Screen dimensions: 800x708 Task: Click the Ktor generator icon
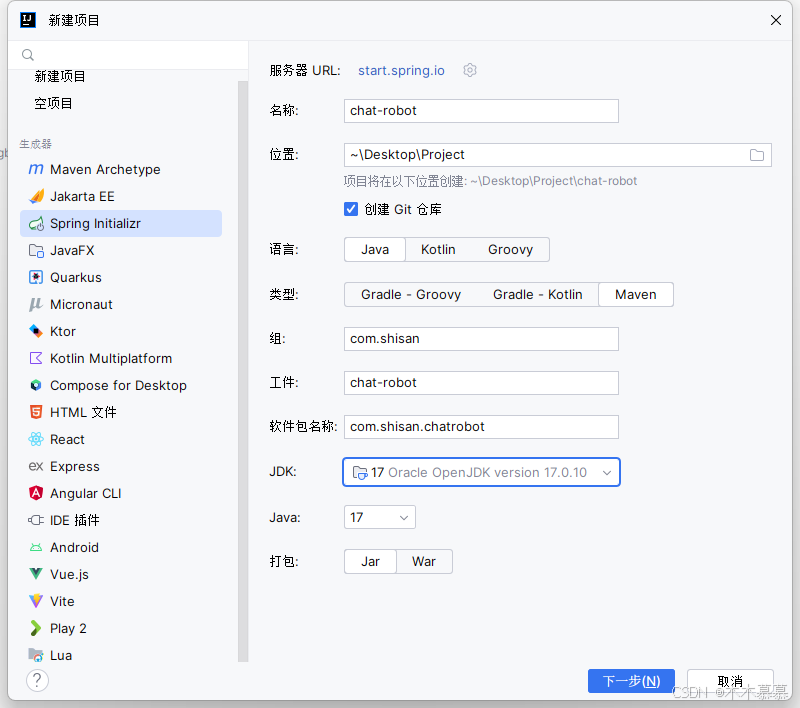tap(36, 332)
